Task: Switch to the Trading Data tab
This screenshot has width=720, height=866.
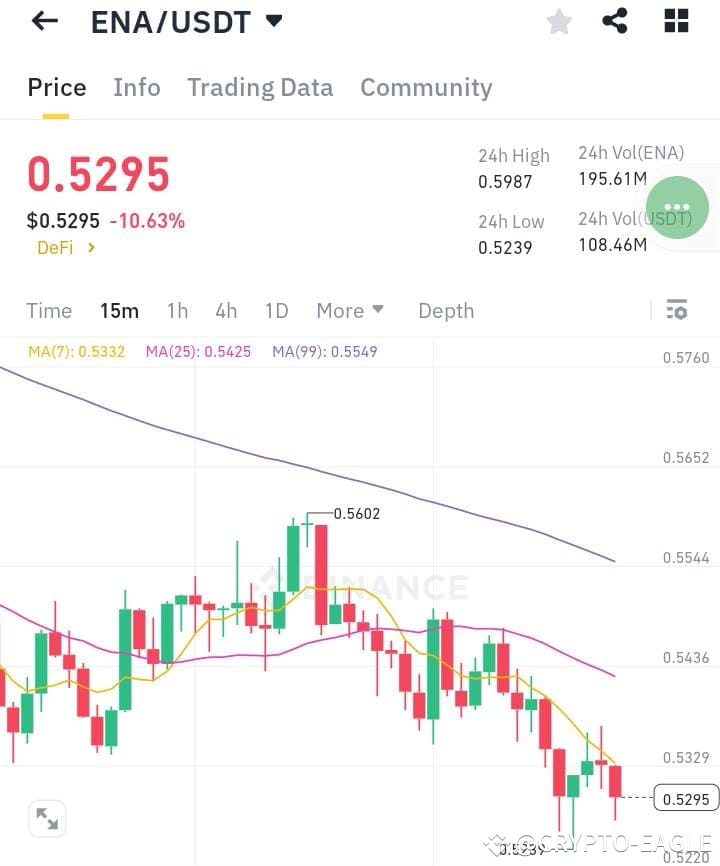Action: coord(260,87)
